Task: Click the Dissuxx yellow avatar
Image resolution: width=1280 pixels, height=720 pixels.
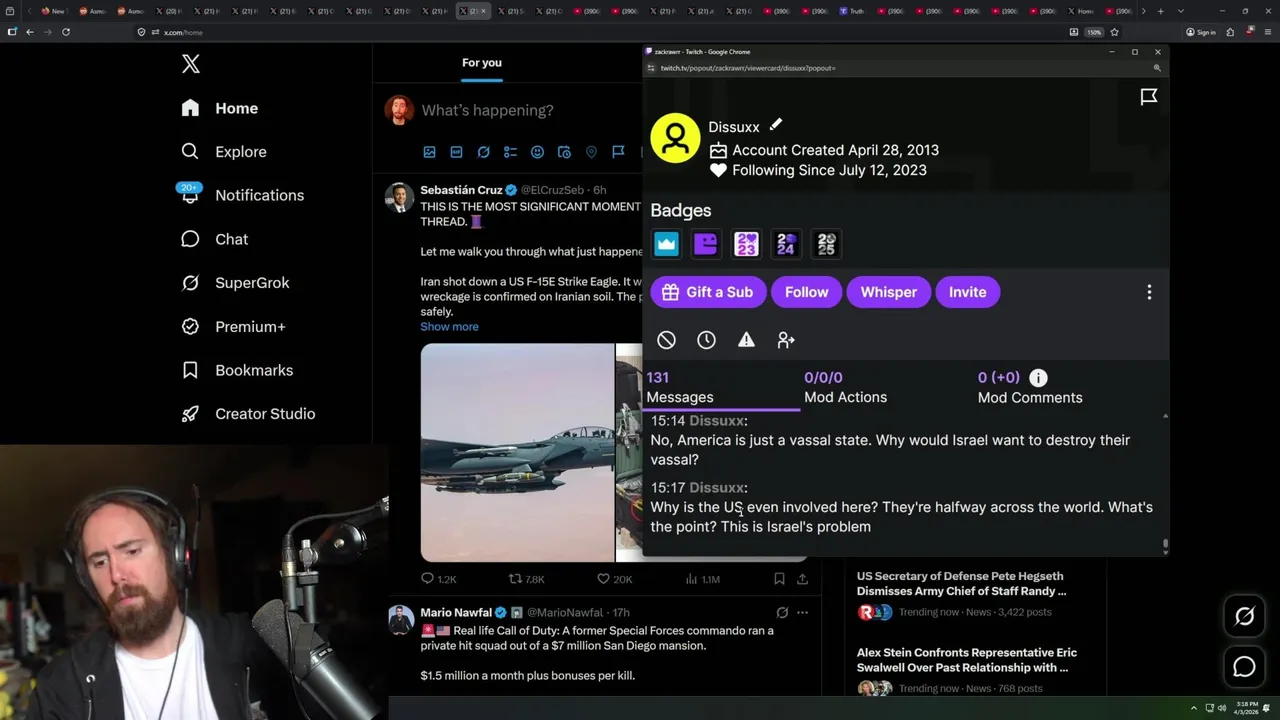Action: point(675,138)
